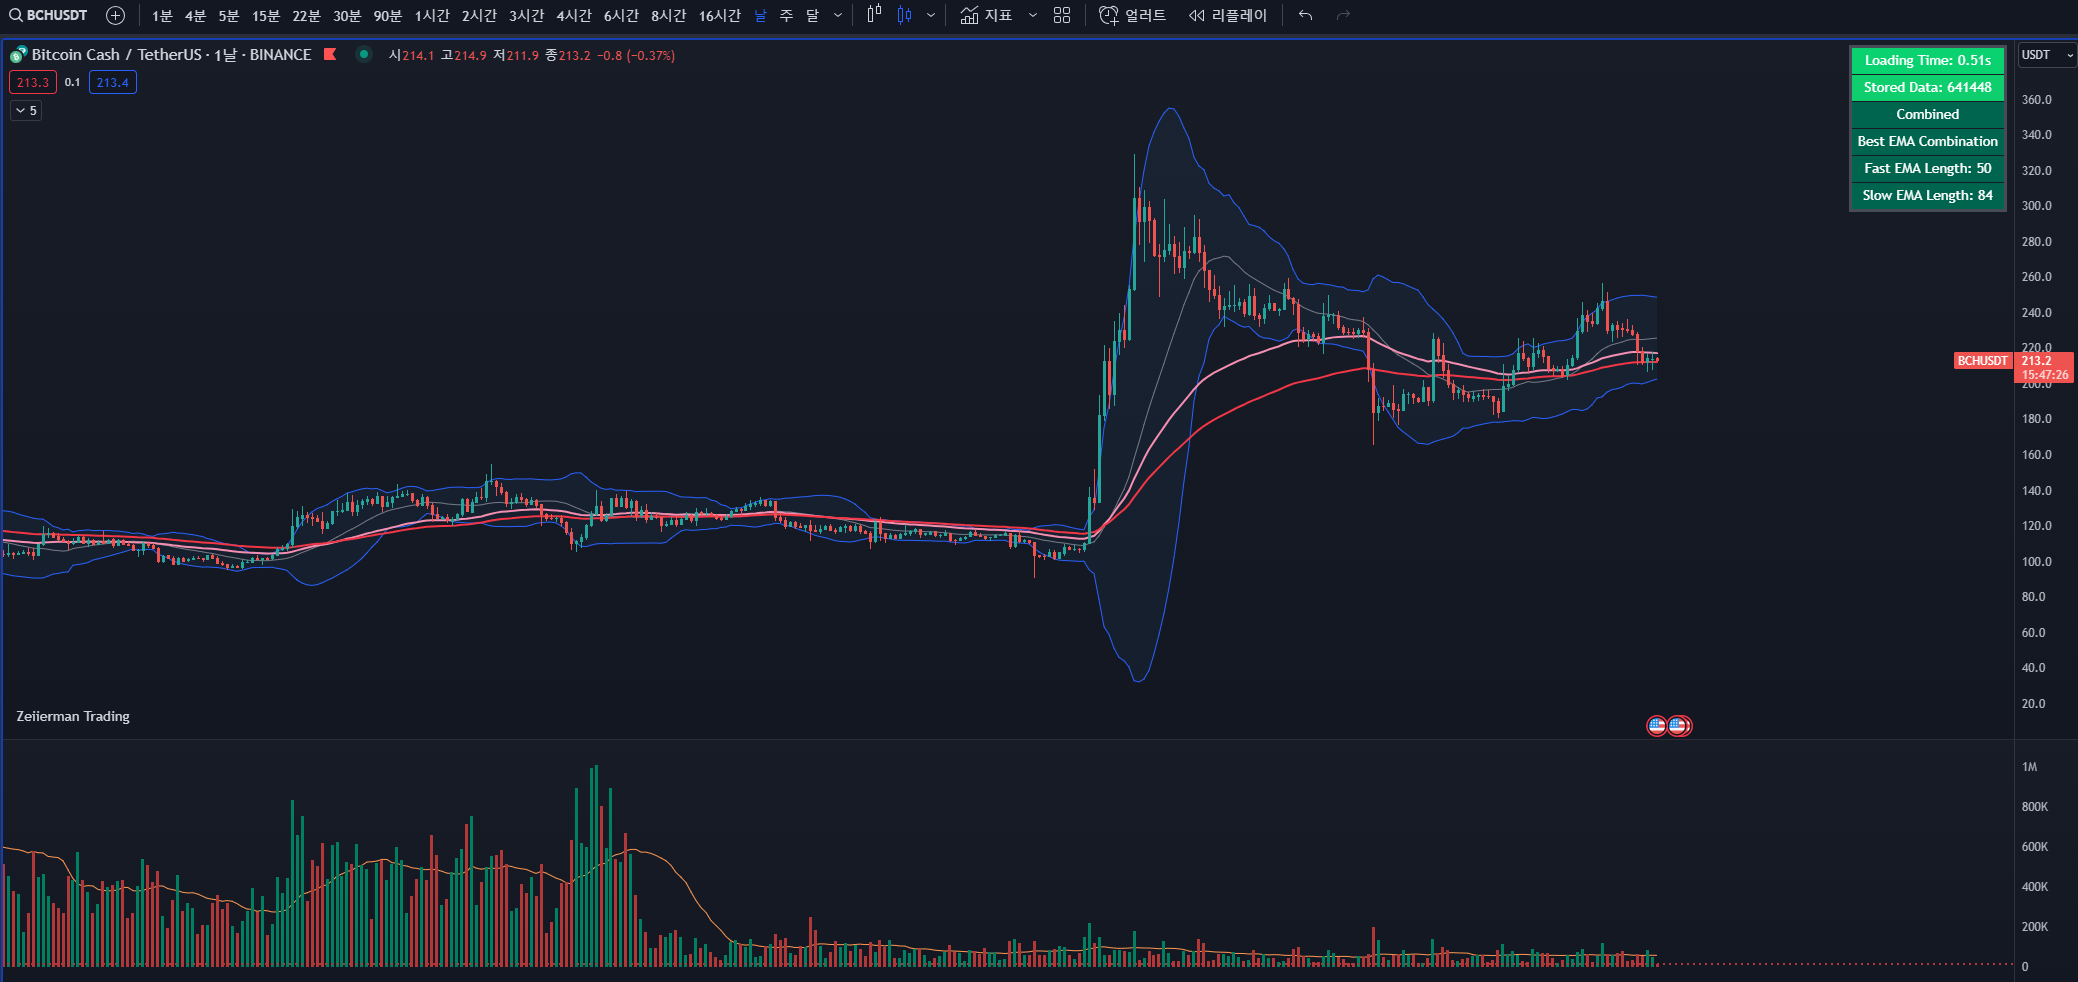Image resolution: width=2078 pixels, height=982 pixels.
Task: Open the BCHUSDT symbol search
Action: [x=48, y=15]
